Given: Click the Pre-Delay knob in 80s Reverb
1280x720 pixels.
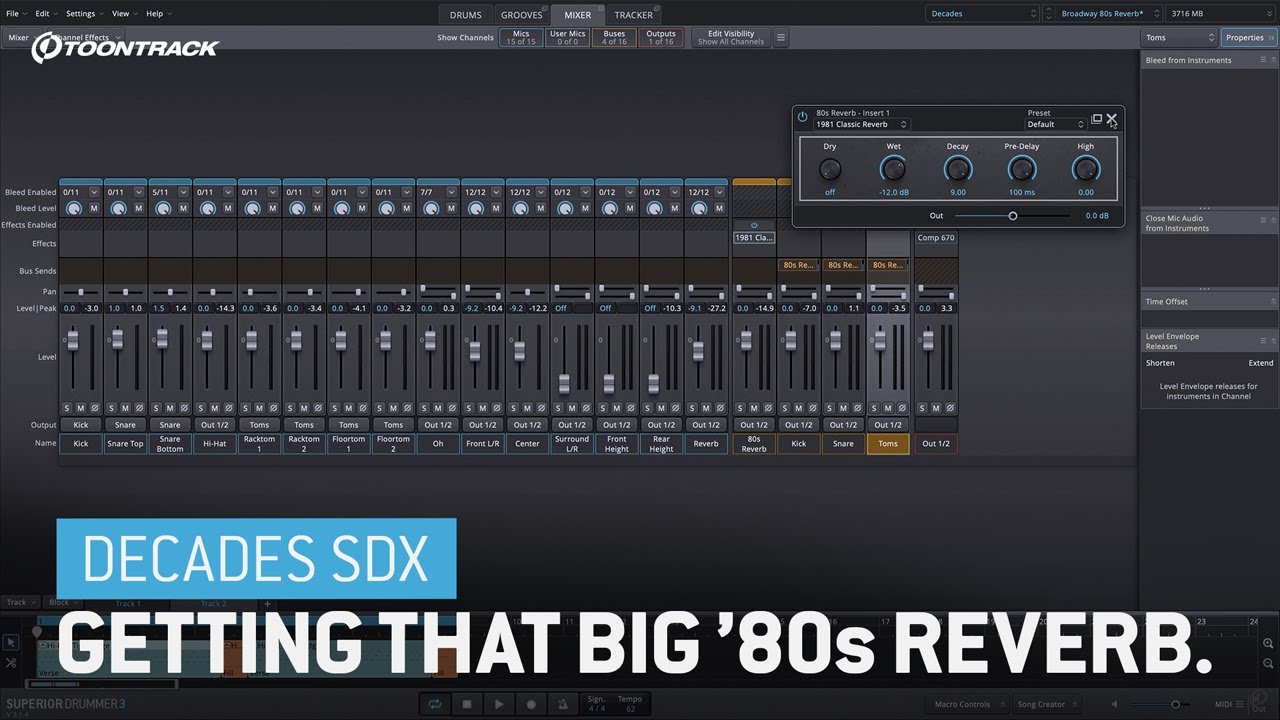Looking at the screenshot, I should click(1022, 169).
